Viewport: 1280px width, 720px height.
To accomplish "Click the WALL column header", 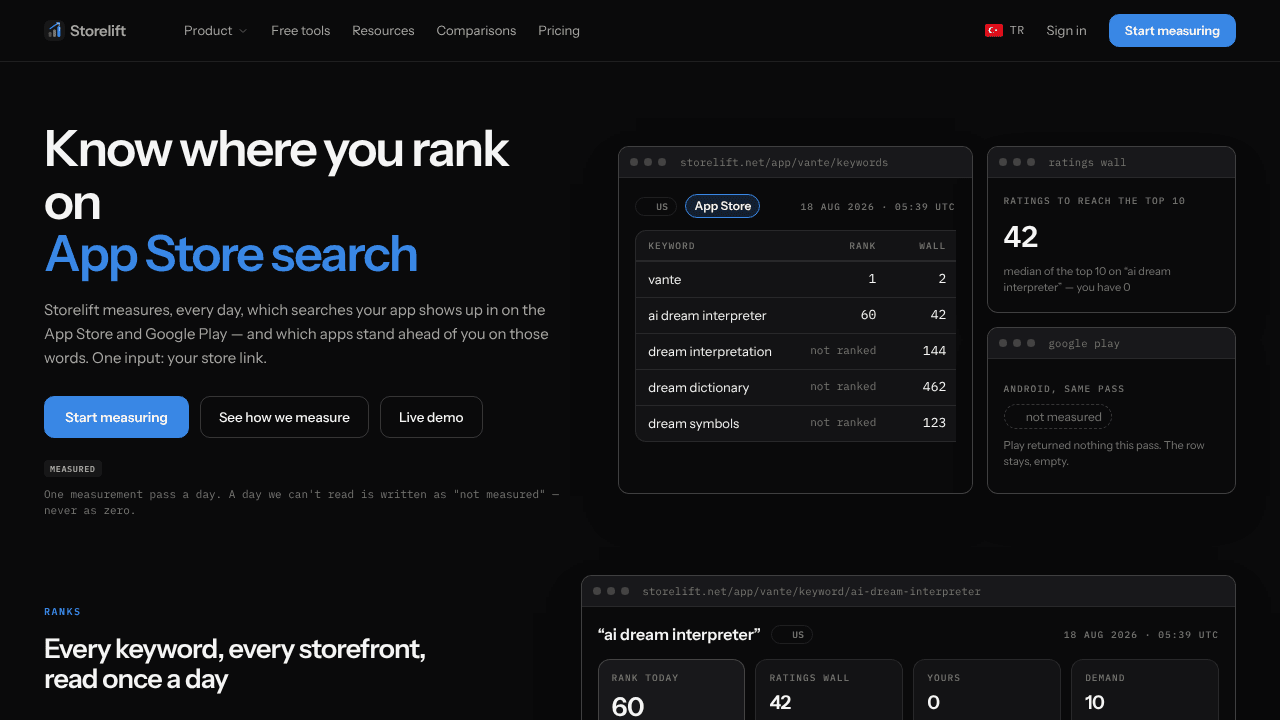I will [933, 246].
